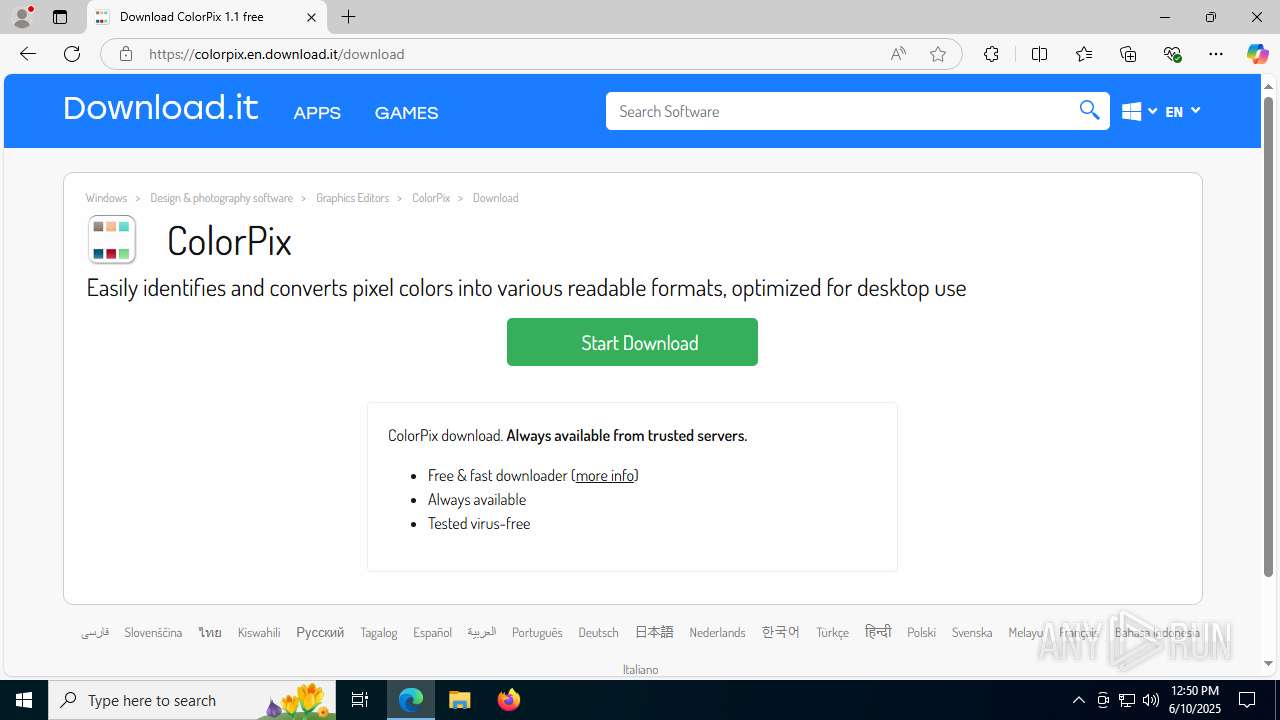Open Design & photography software breadcrumb
This screenshot has height=720, width=1280.
pyautogui.click(x=221, y=198)
